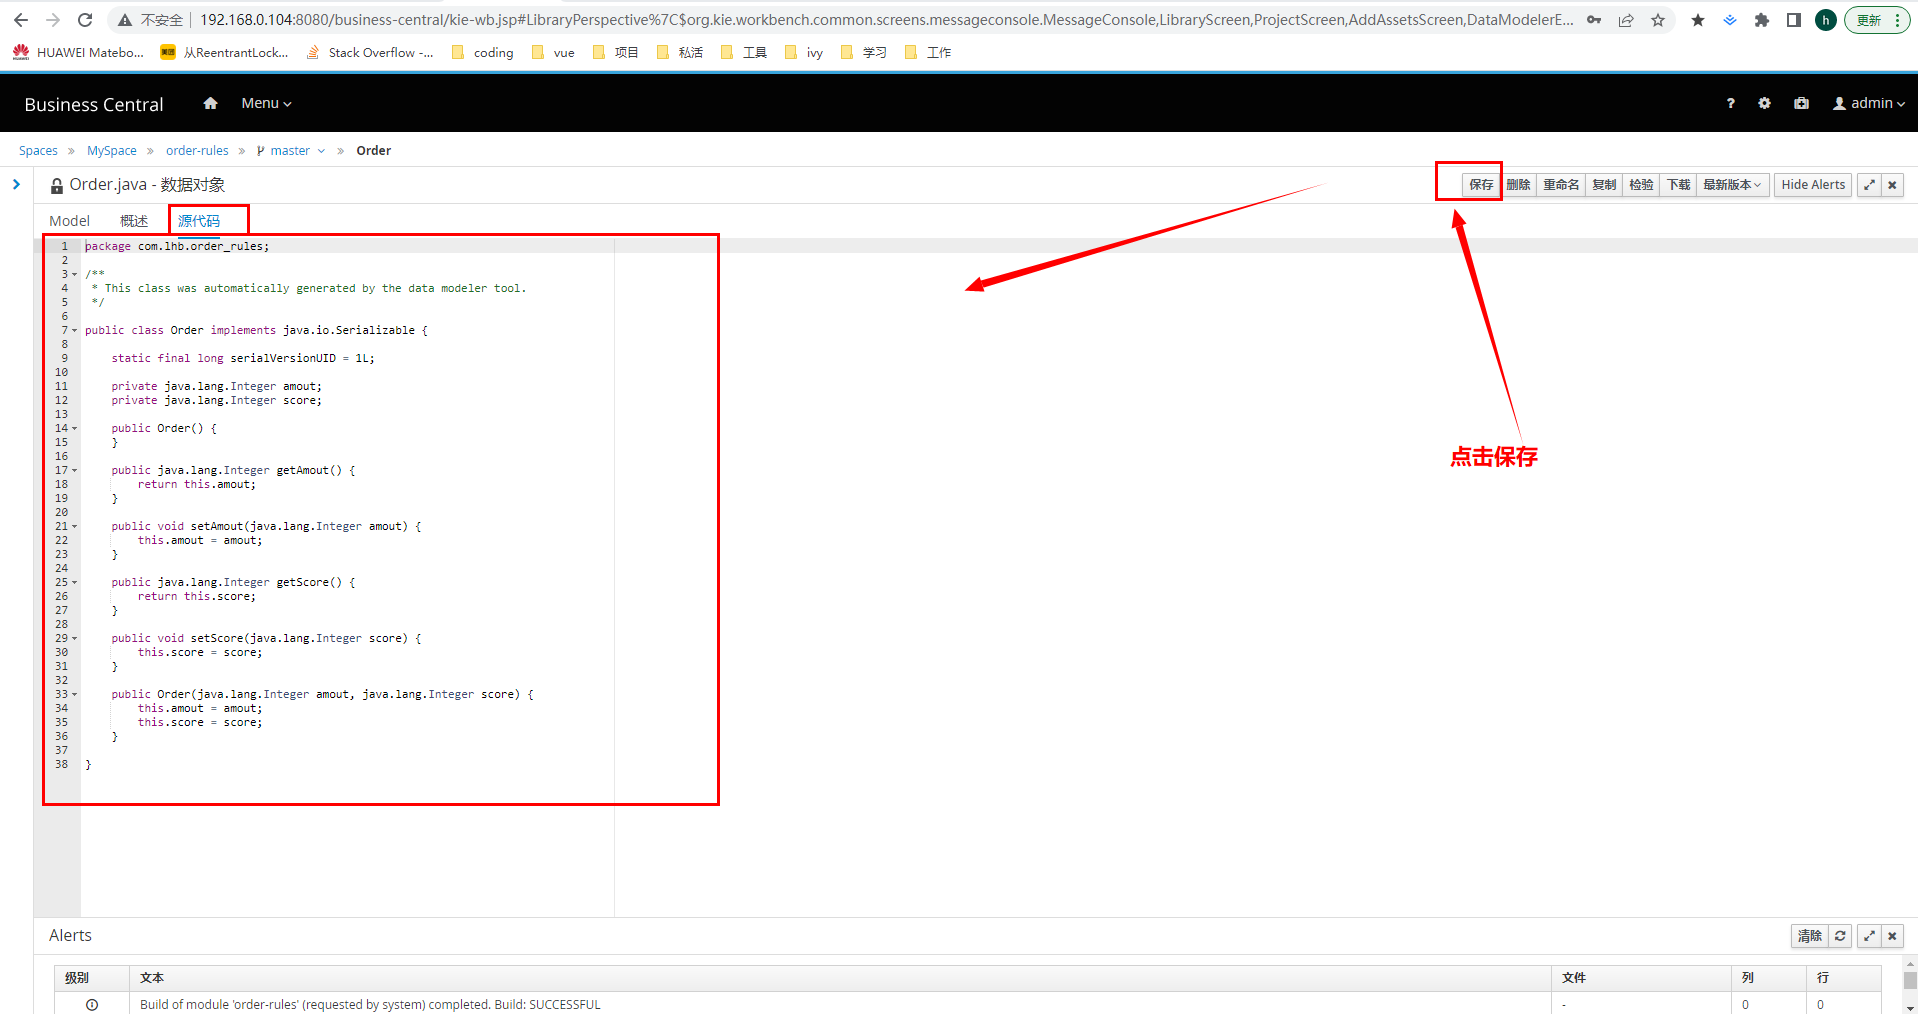Viewport: 1918px width, 1014px height.
Task: Open the settings gear icon in header
Action: (1764, 103)
